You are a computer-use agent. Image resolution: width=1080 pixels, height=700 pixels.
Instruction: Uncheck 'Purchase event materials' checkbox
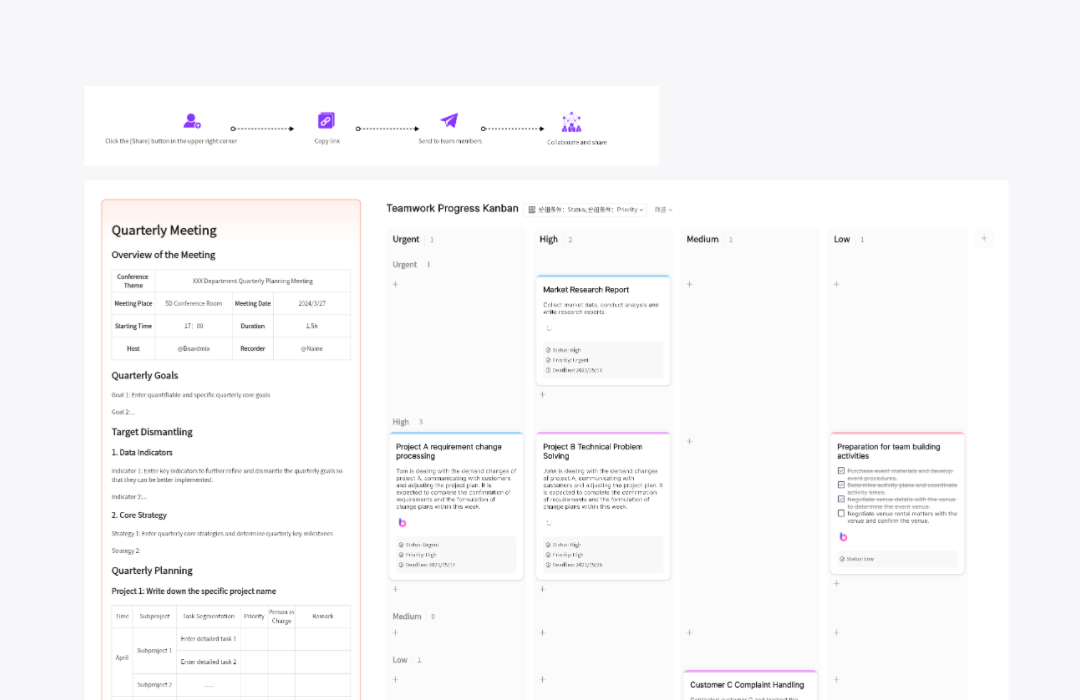coord(841,470)
